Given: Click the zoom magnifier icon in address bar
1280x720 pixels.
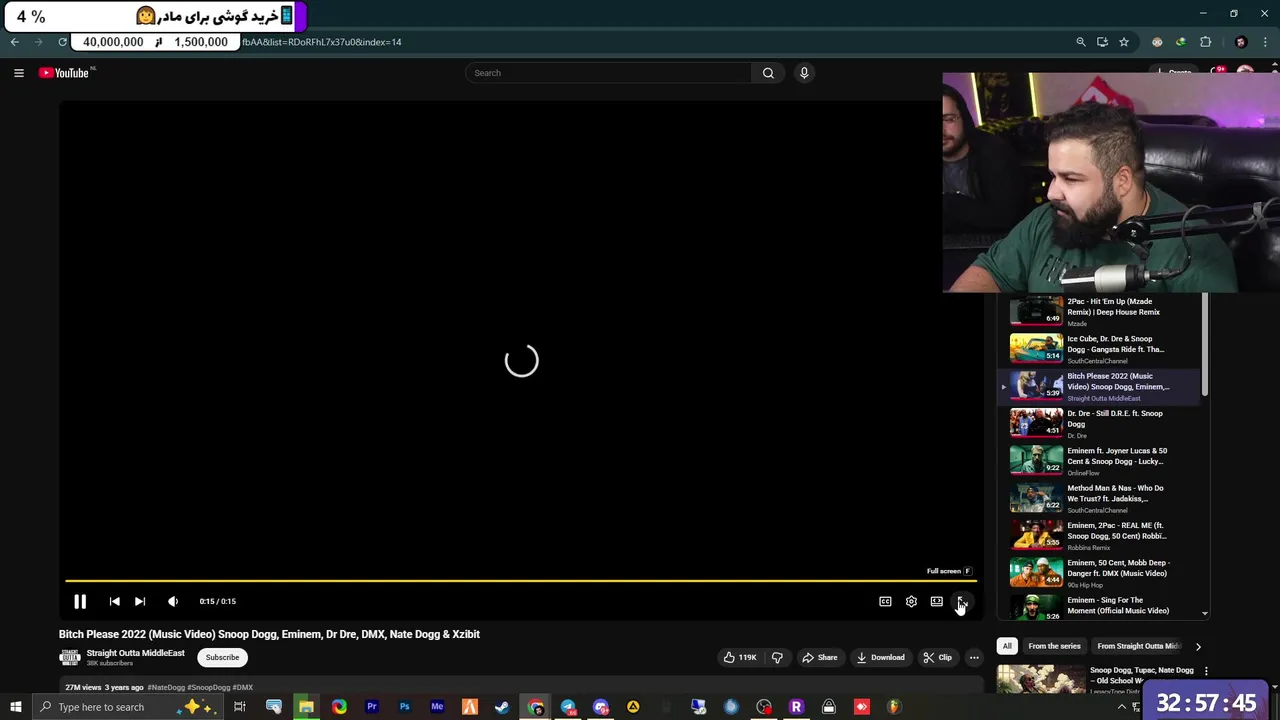Looking at the screenshot, I should [1080, 42].
